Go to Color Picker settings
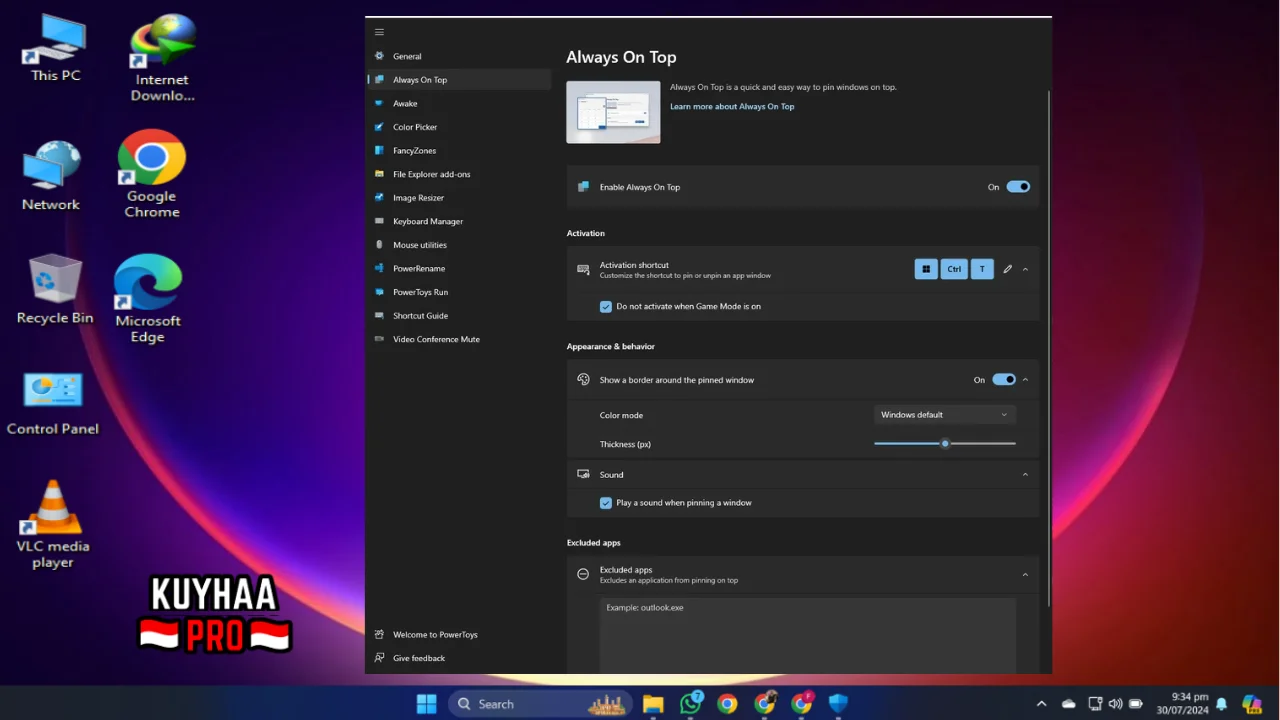This screenshot has width=1280, height=720. [x=459, y=127]
